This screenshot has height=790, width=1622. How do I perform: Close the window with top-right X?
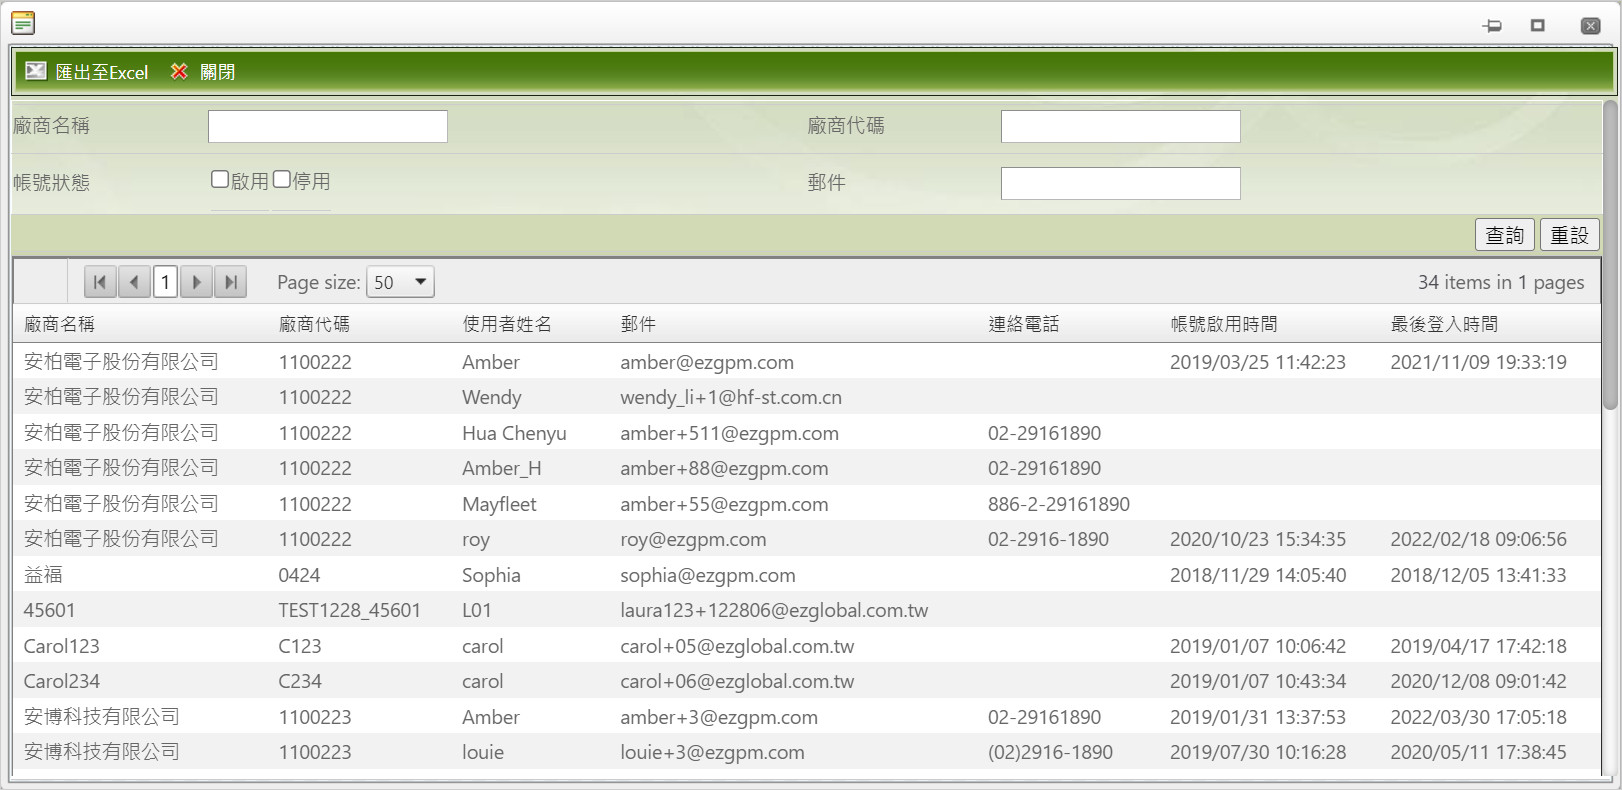[x=1590, y=25]
